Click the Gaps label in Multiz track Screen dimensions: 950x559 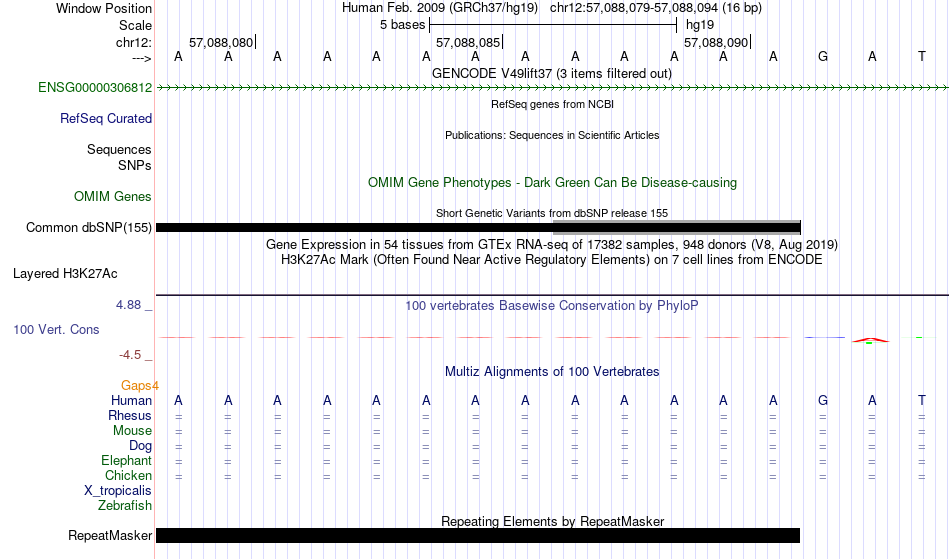point(140,386)
